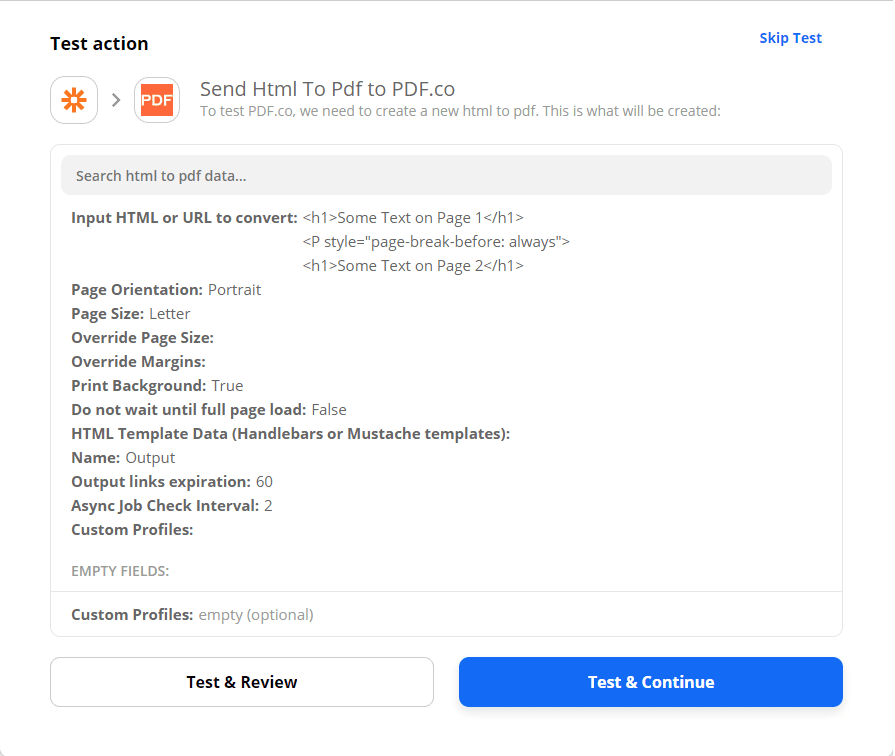Toggle the Print Background value True
This screenshot has height=756, width=895.
point(227,385)
